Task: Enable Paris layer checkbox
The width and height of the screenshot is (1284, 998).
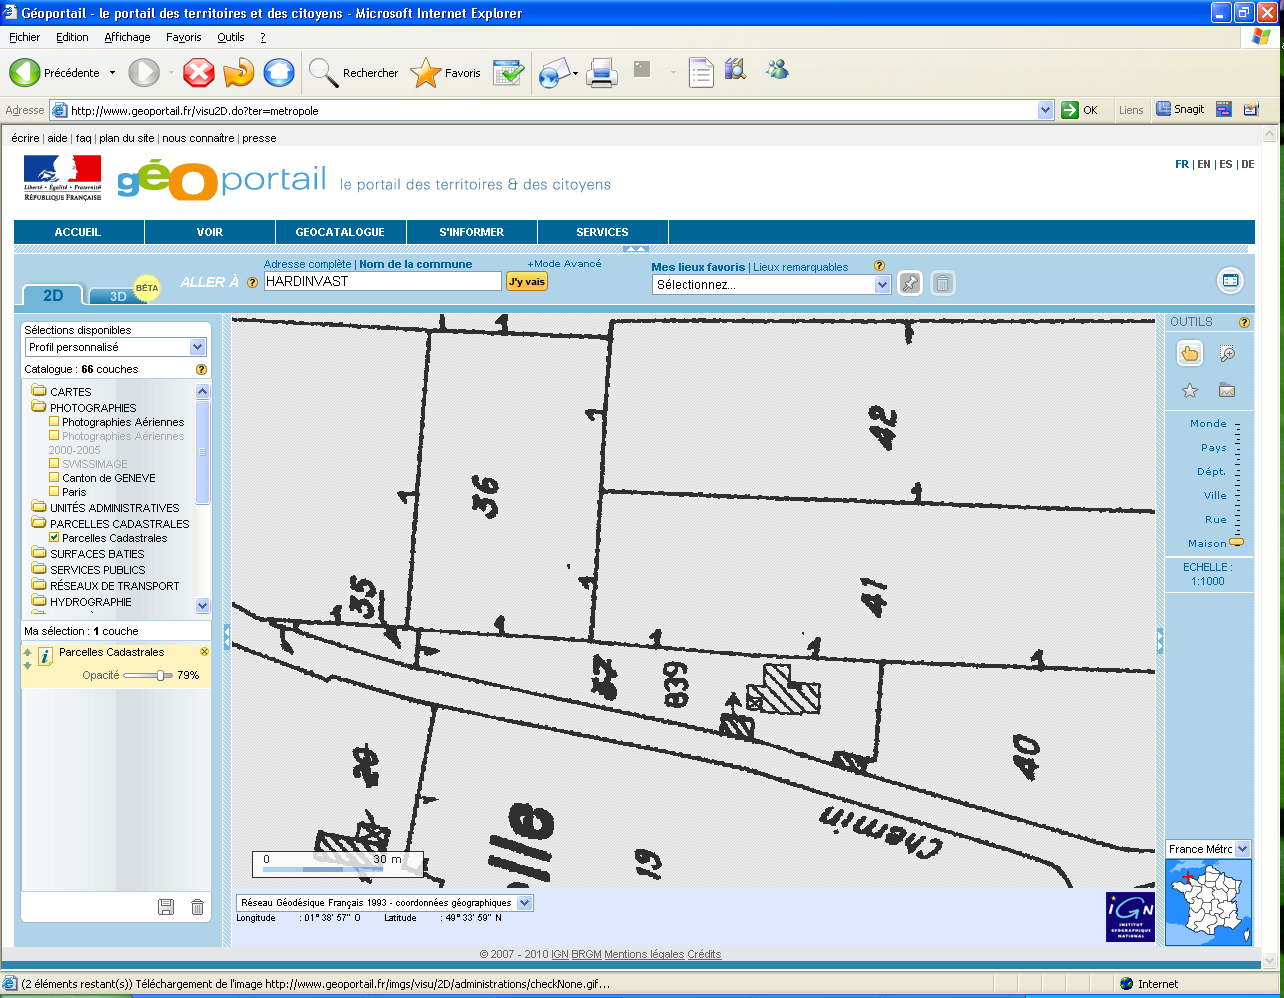Action: click(54, 492)
